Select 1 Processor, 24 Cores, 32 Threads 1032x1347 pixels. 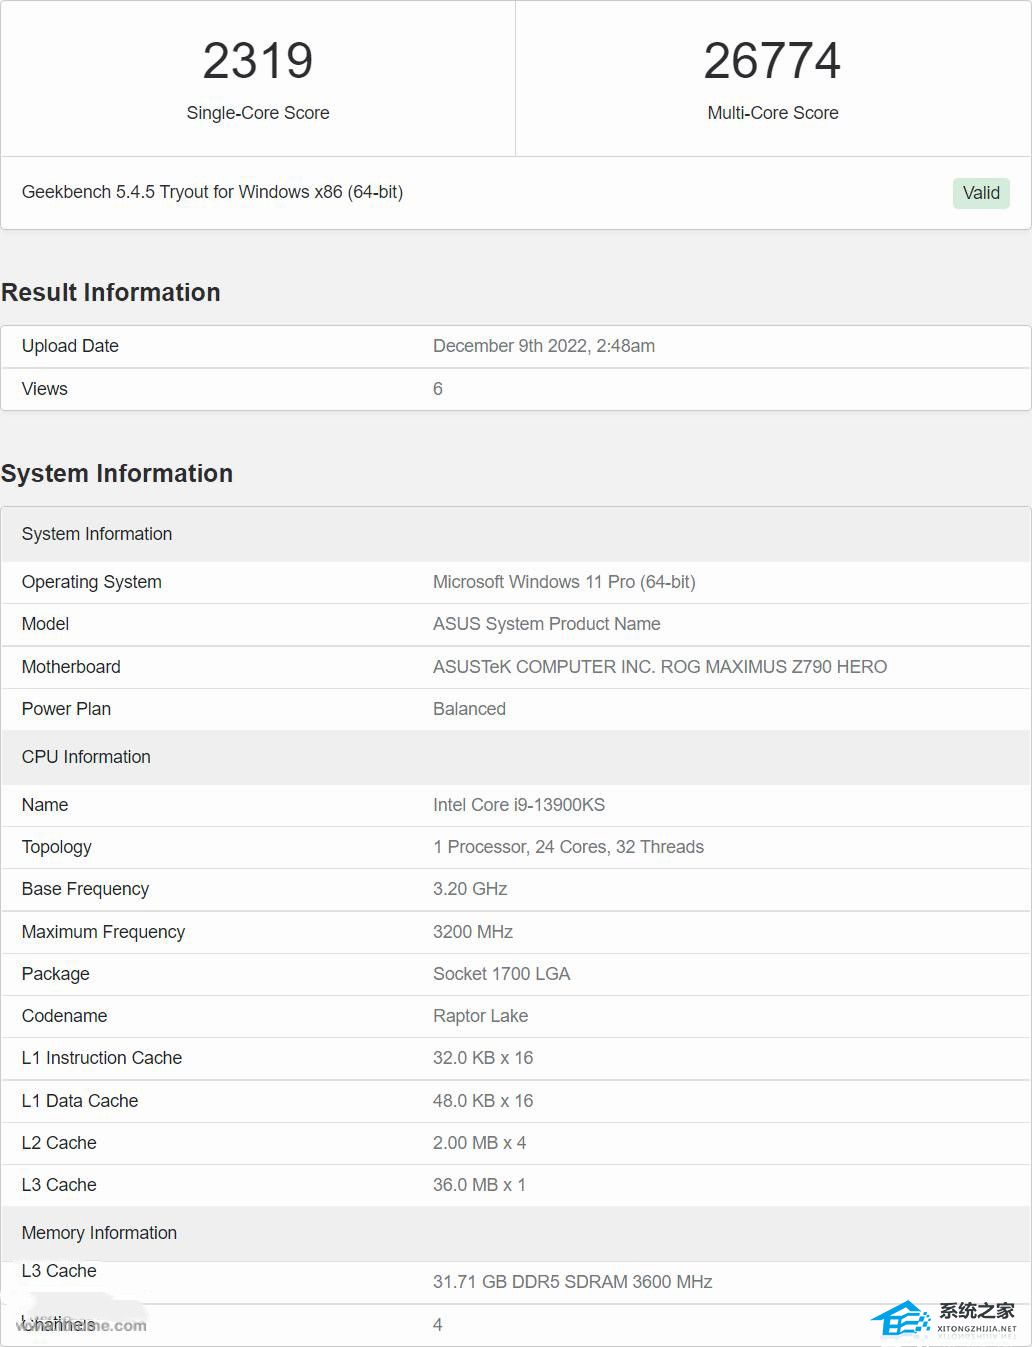click(568, 847)
